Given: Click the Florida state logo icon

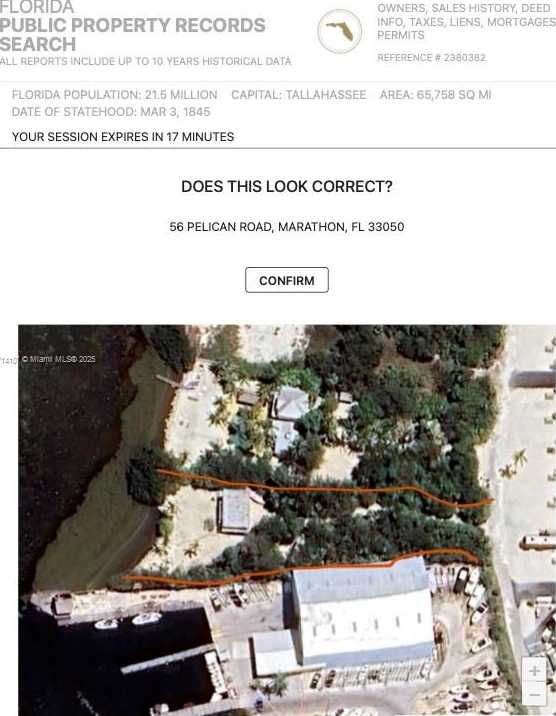Looking at the screenshot, I should 340,31.
